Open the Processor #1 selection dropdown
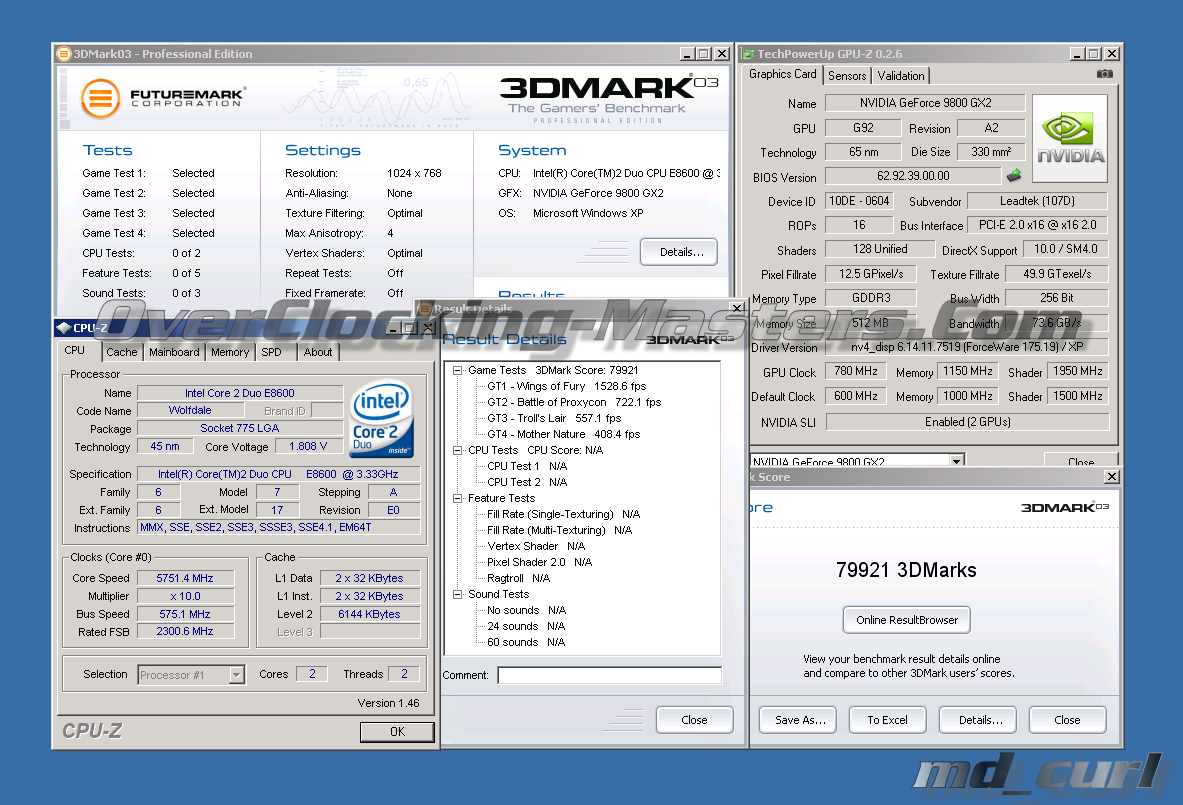The height and width of the screenshot is (805, 1183). [x=237, y=674]
